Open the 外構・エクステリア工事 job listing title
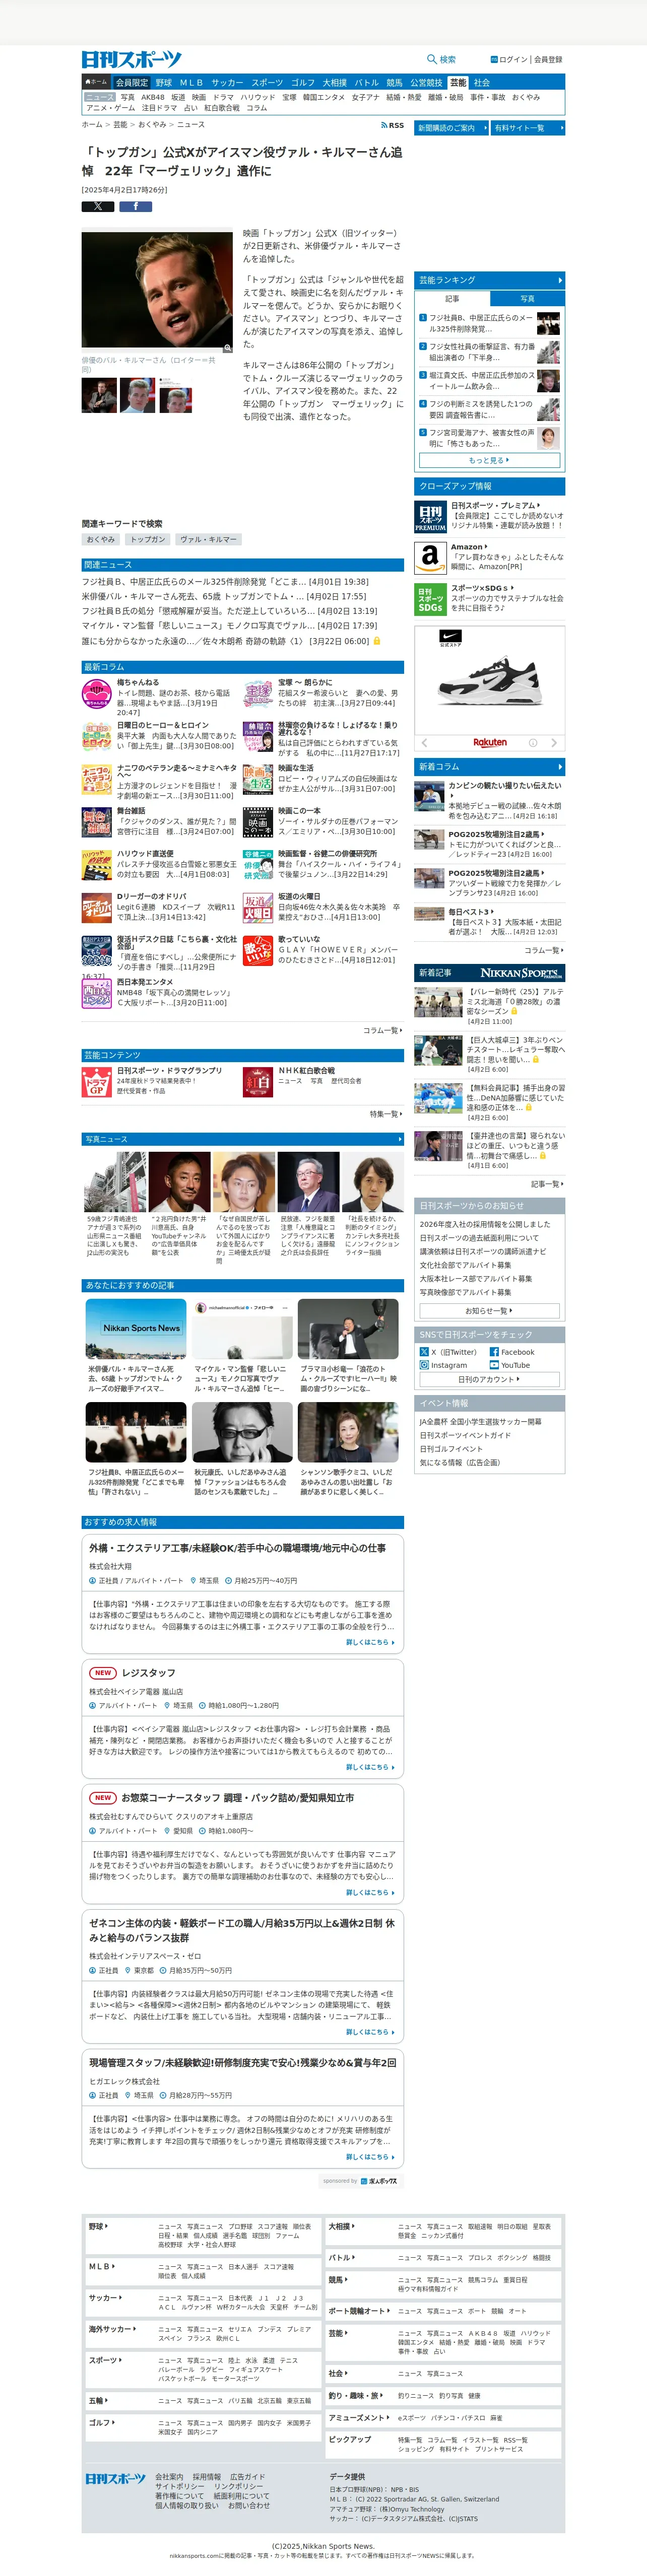 [x=237, y=1548]
